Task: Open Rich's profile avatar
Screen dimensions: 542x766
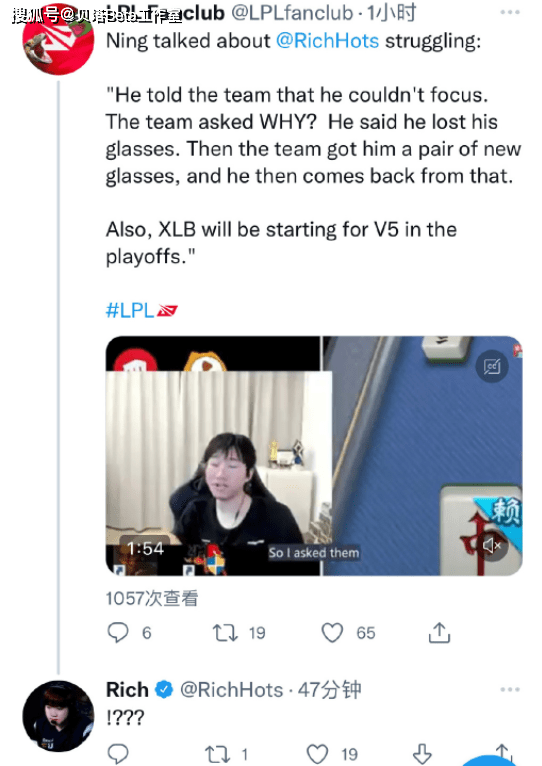Action: point(58,716)
